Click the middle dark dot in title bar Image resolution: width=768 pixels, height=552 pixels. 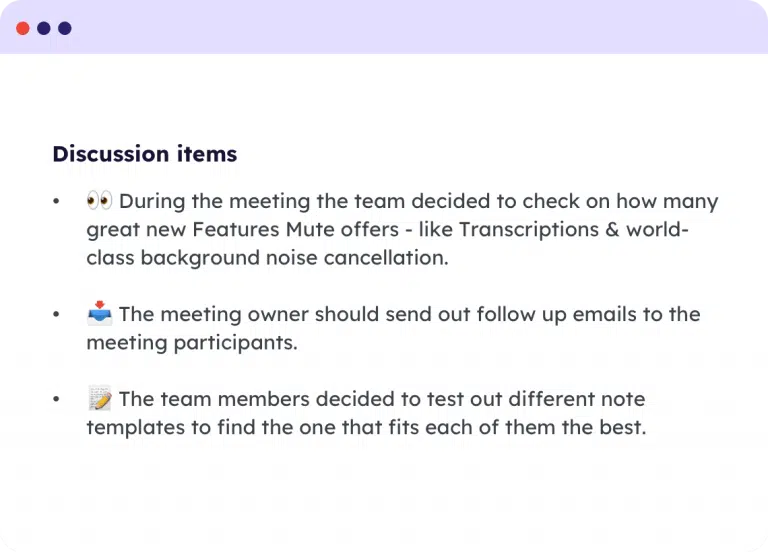click(x=44, y=28)
